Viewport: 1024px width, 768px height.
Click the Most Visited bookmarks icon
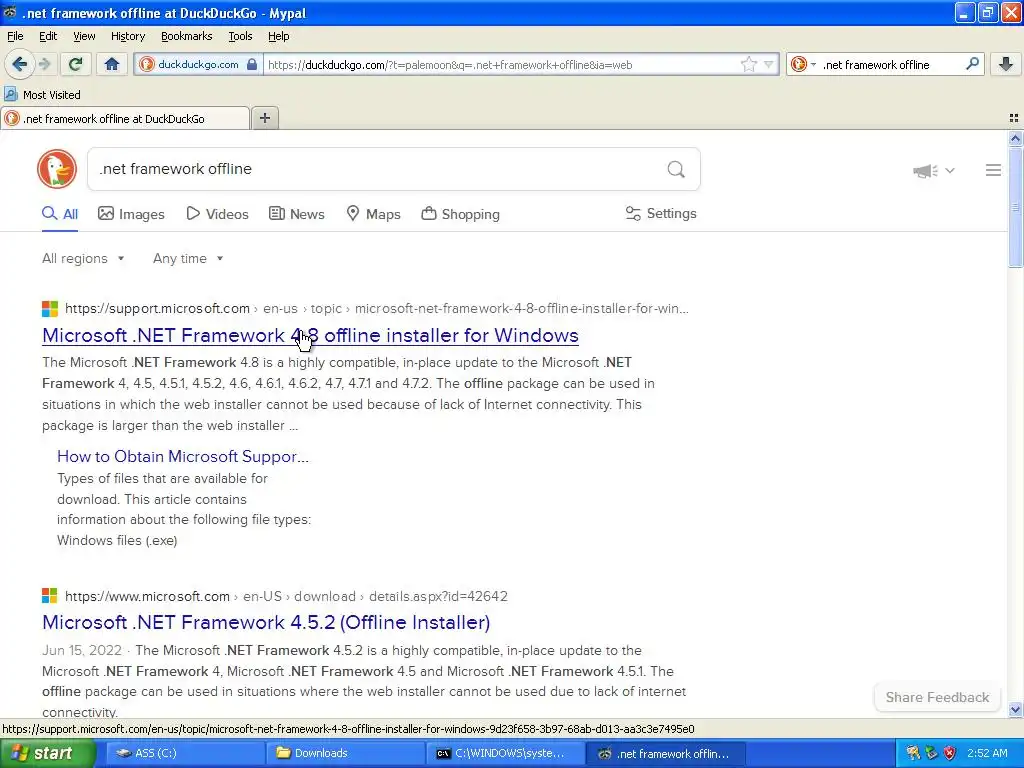coord(10,94)
